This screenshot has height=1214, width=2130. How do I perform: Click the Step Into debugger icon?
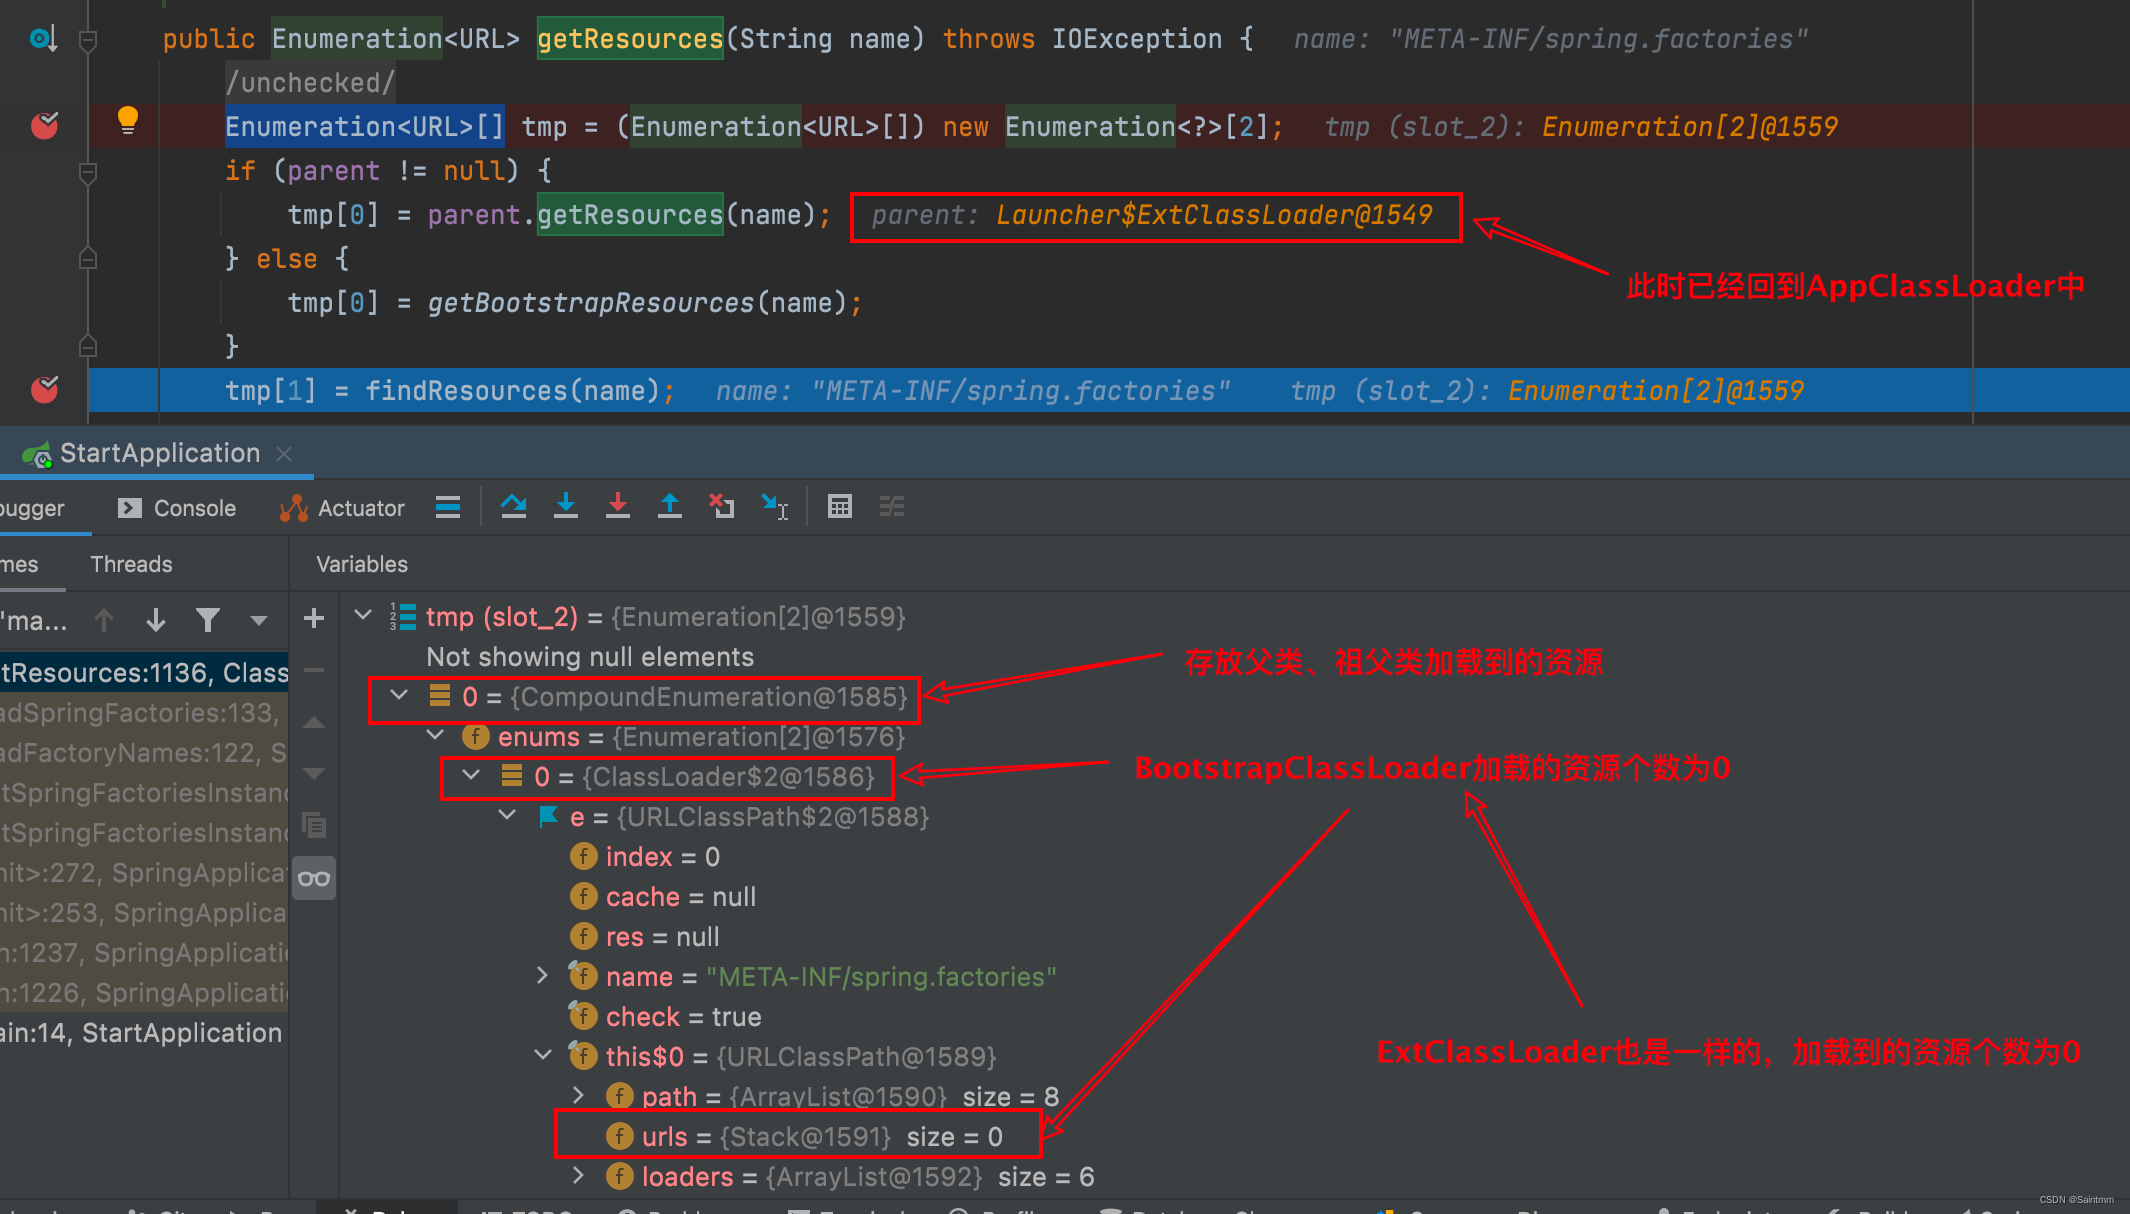pyautogui.click(x=566, y=507)
